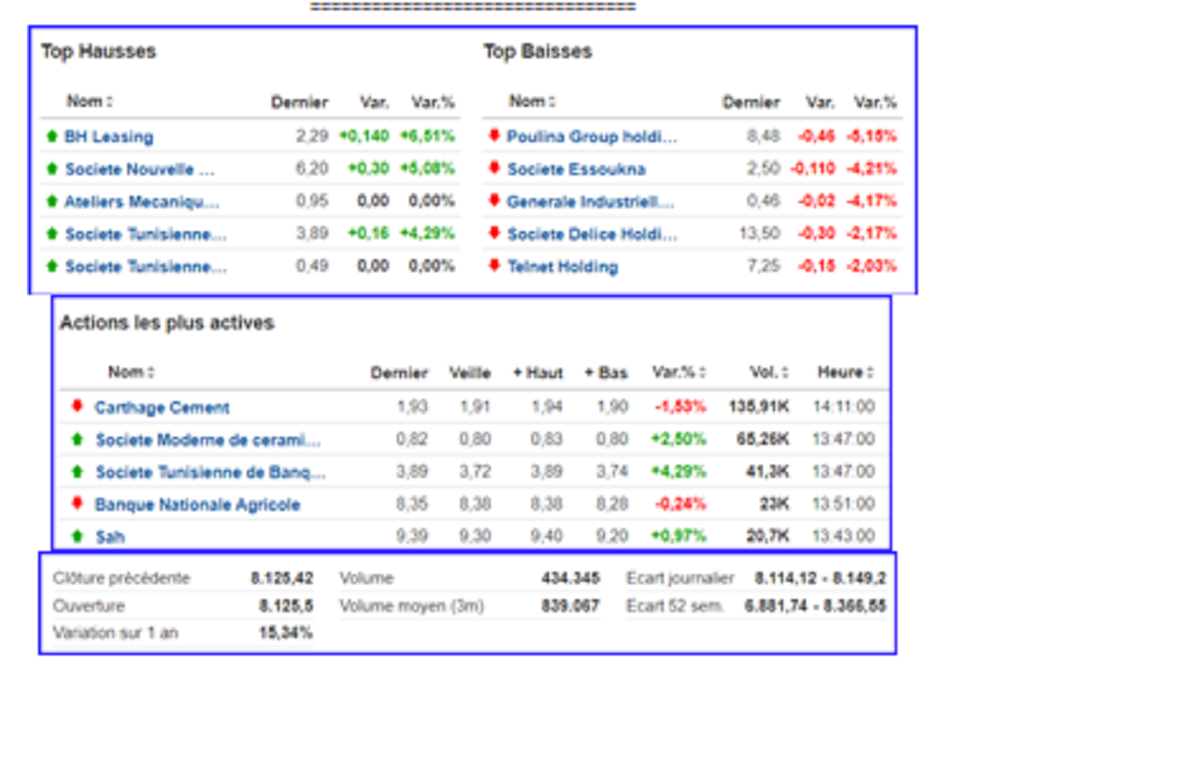Screen dimensions: 1200x762
Task: Click green up arrow beside Sah
Action: 77,536
